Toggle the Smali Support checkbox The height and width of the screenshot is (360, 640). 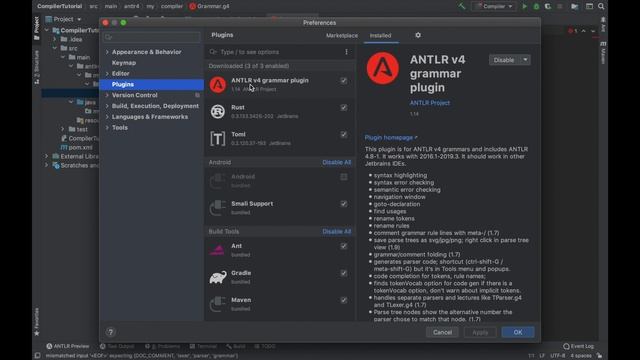[x=344, y=204]
